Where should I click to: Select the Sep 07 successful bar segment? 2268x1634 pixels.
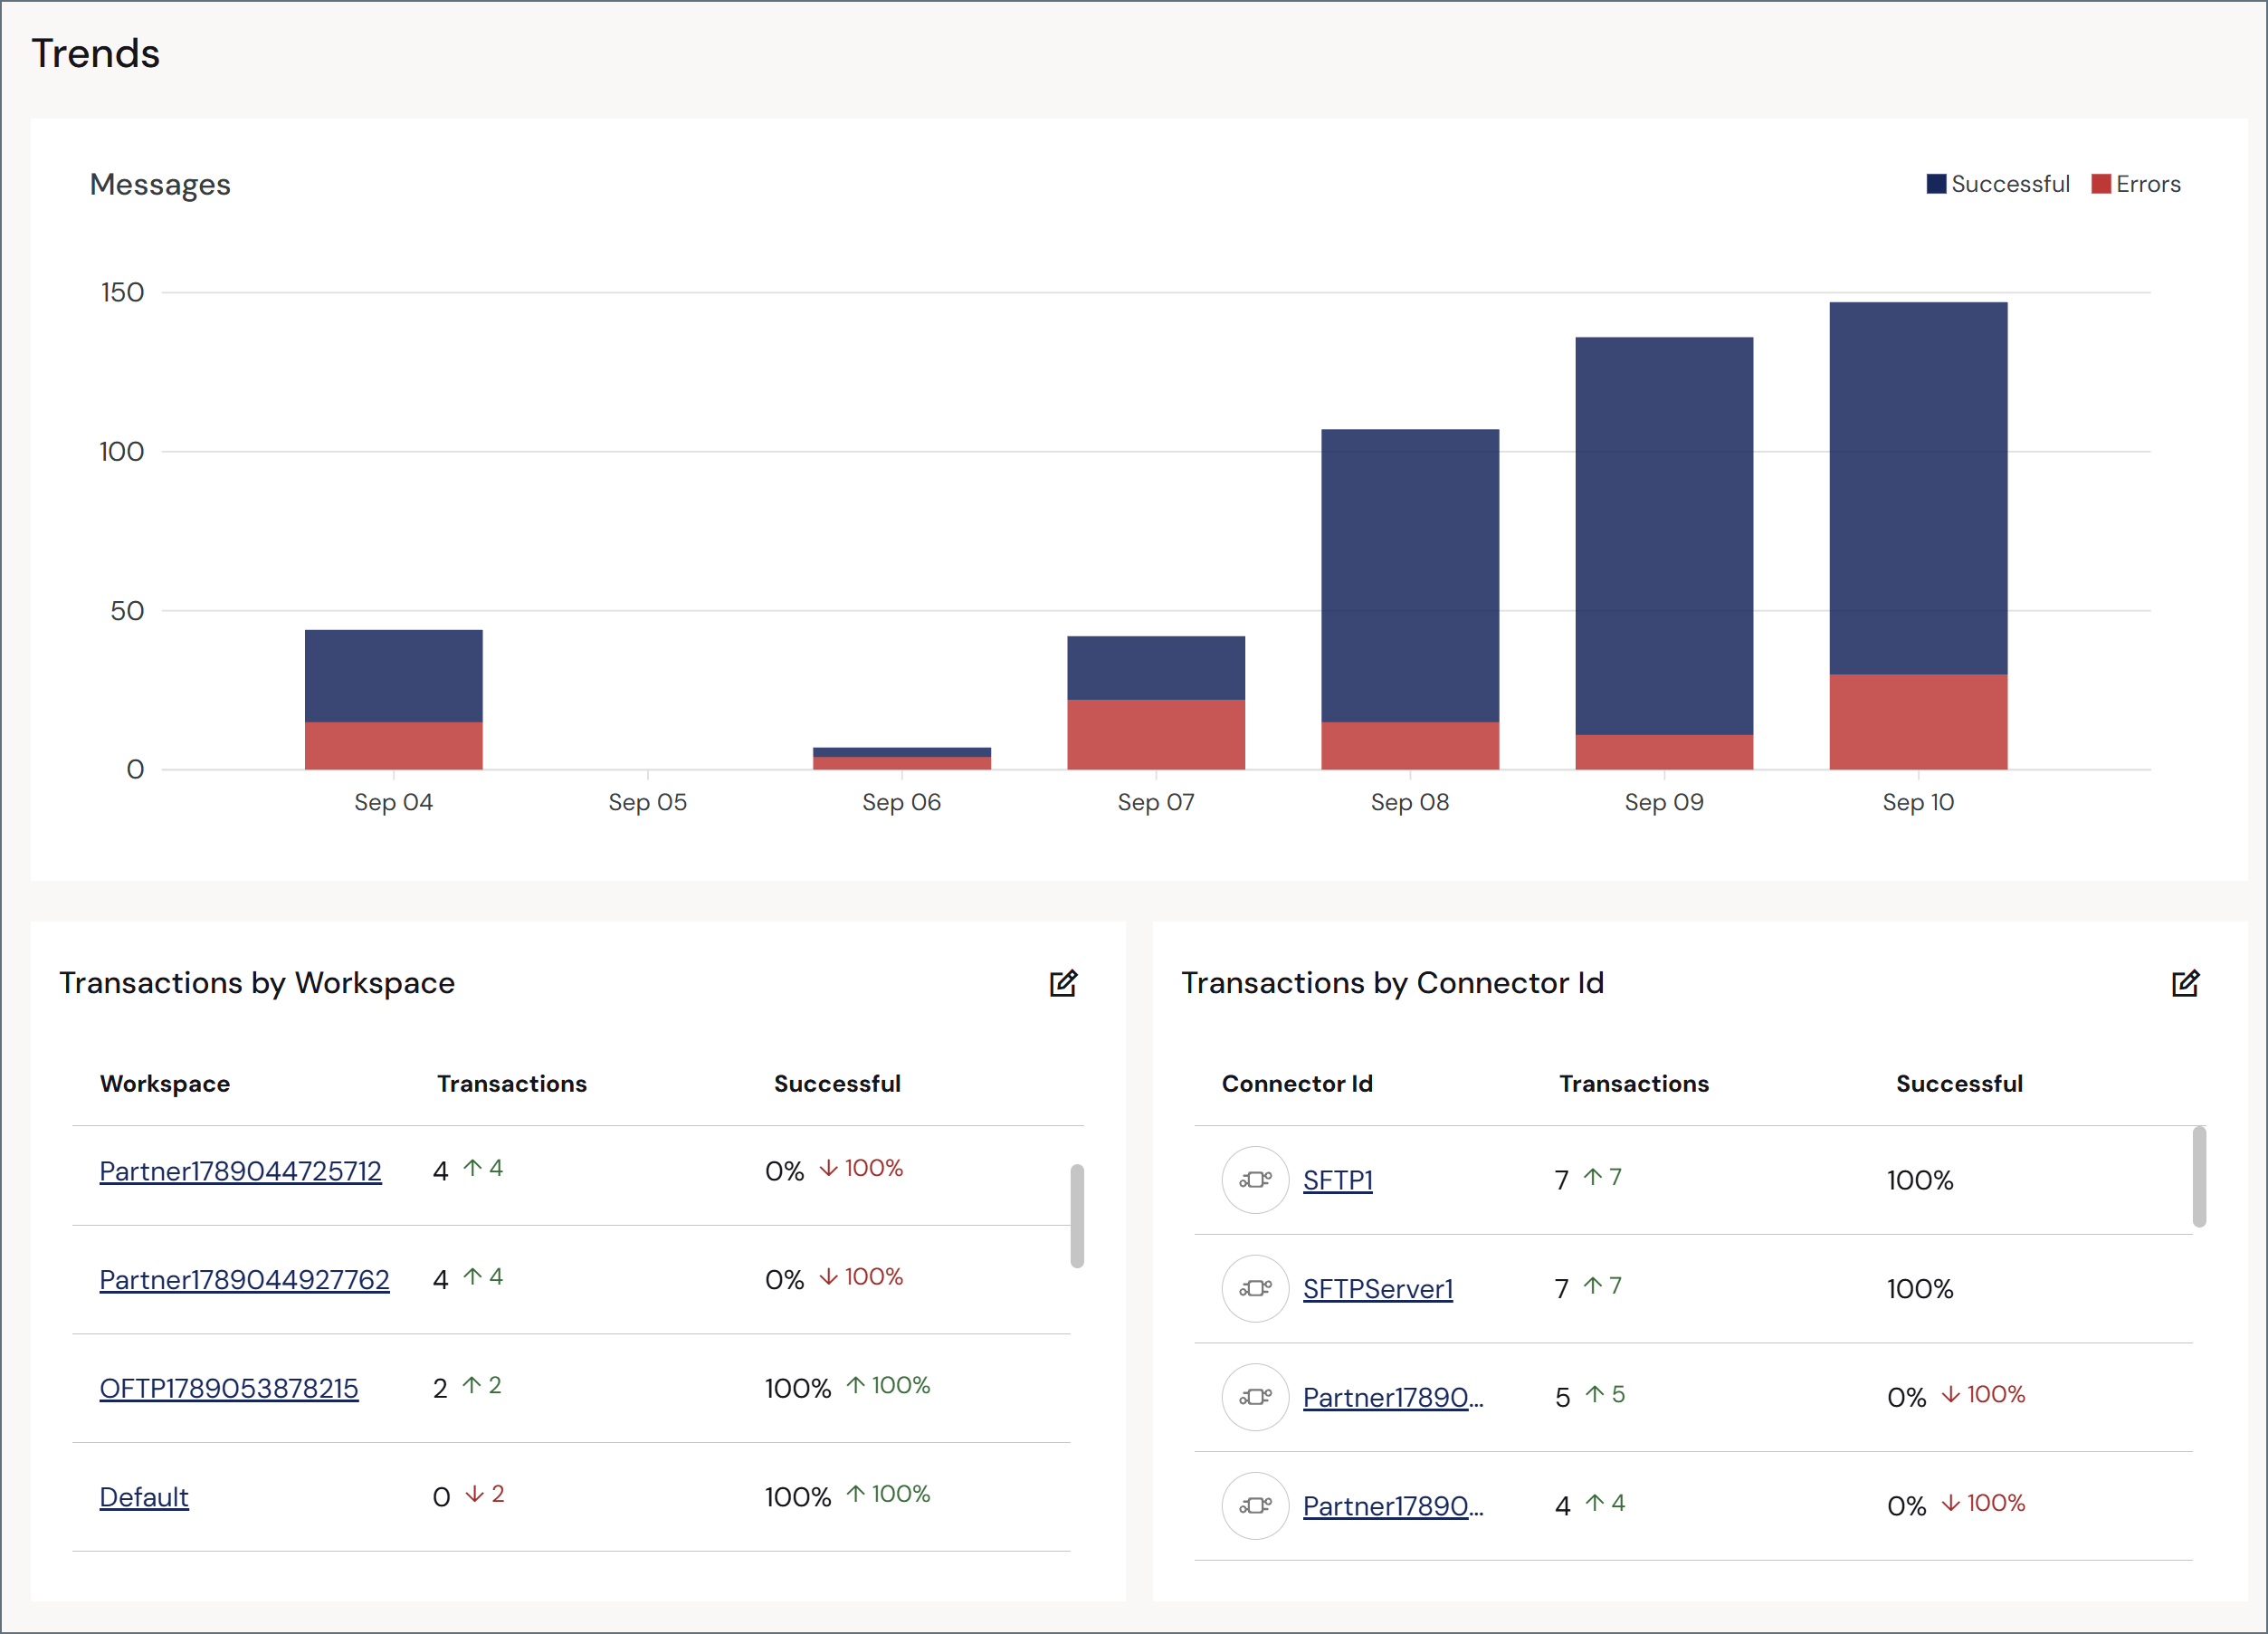[x=1156, y=668]
